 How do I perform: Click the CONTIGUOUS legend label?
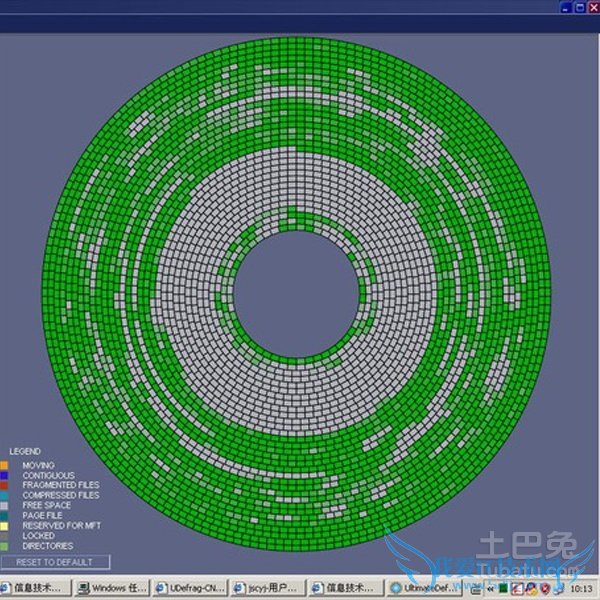point(49,476)
